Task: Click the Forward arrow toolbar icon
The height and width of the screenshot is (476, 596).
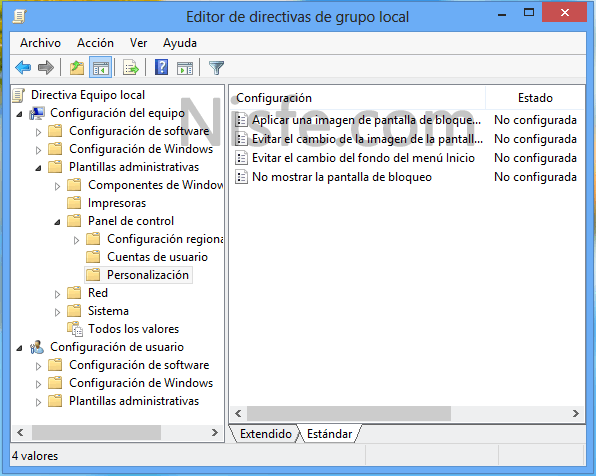Action: pos(46,68)
